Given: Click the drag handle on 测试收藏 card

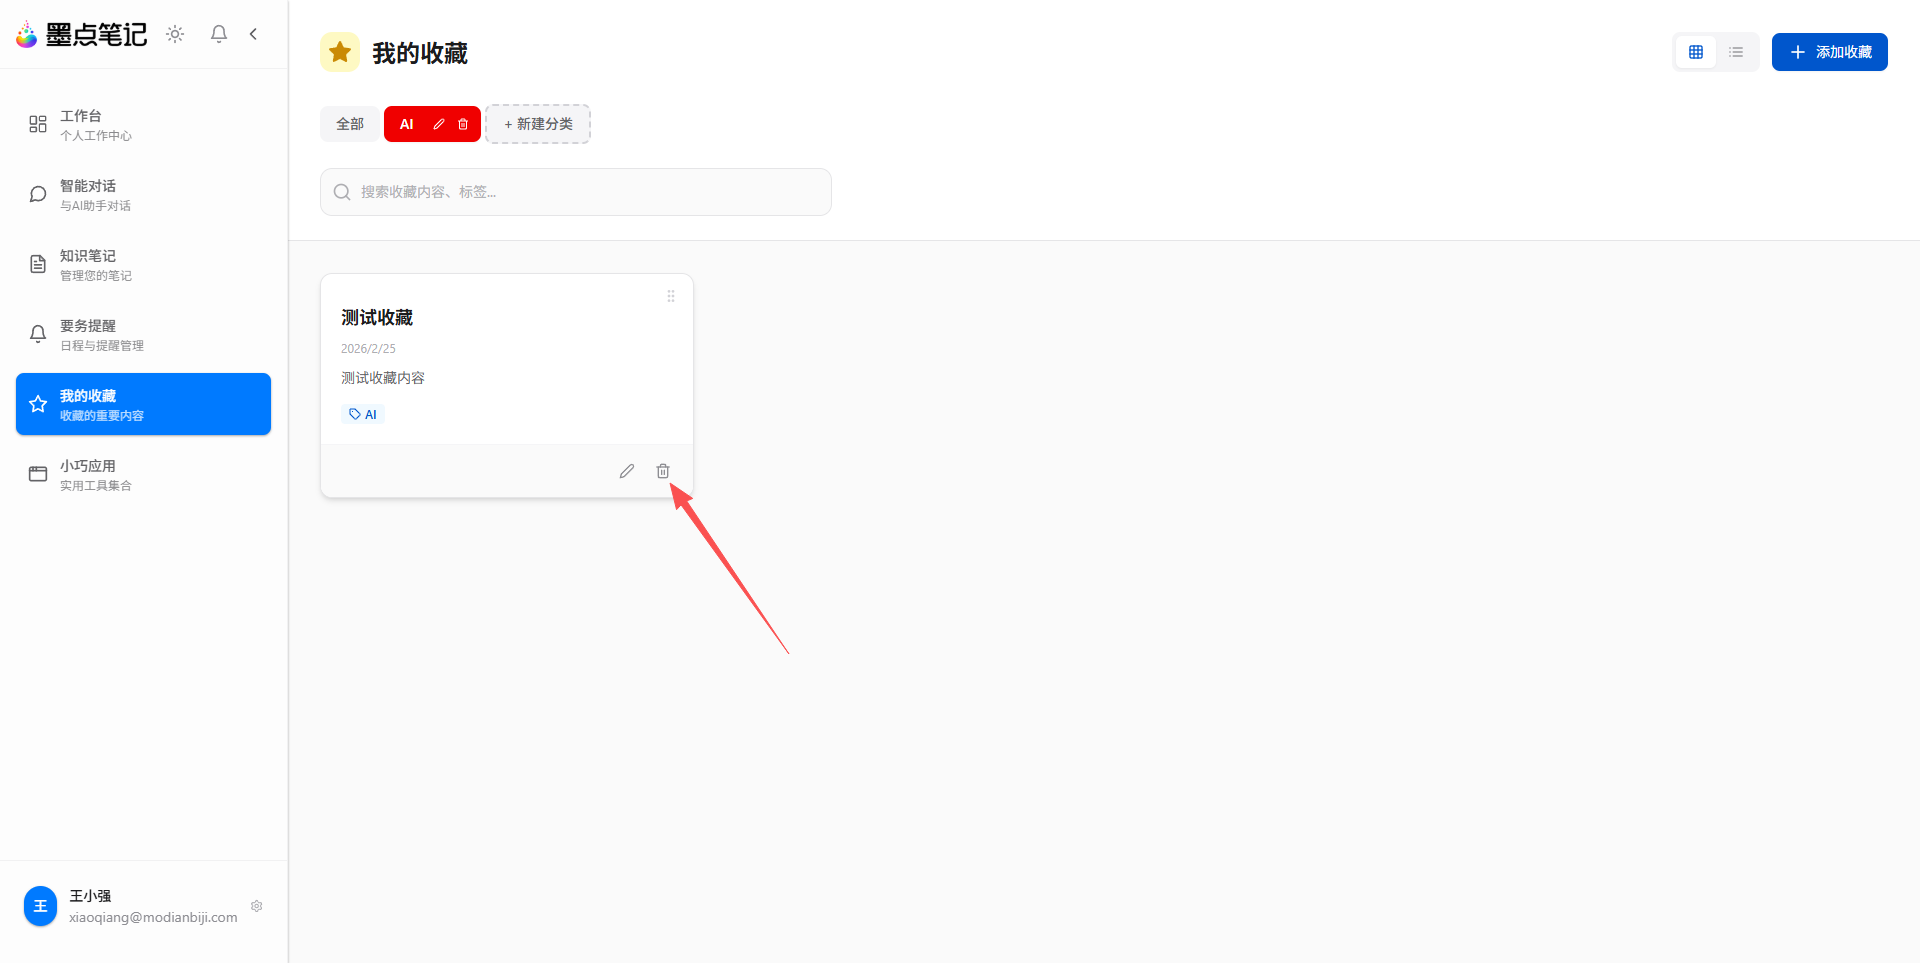Looking at the screenshot, I should point(671,296).
